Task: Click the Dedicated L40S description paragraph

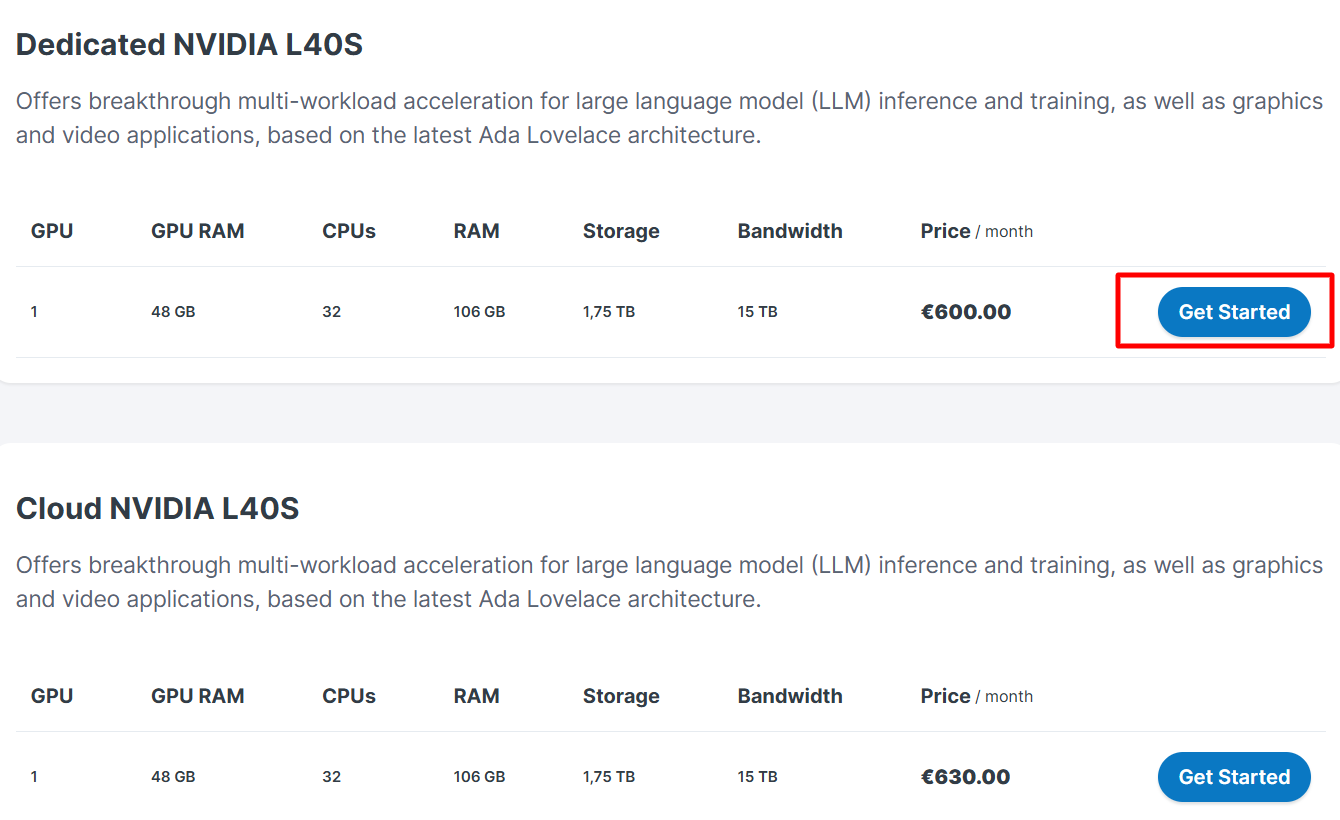Action: [669, 118]
